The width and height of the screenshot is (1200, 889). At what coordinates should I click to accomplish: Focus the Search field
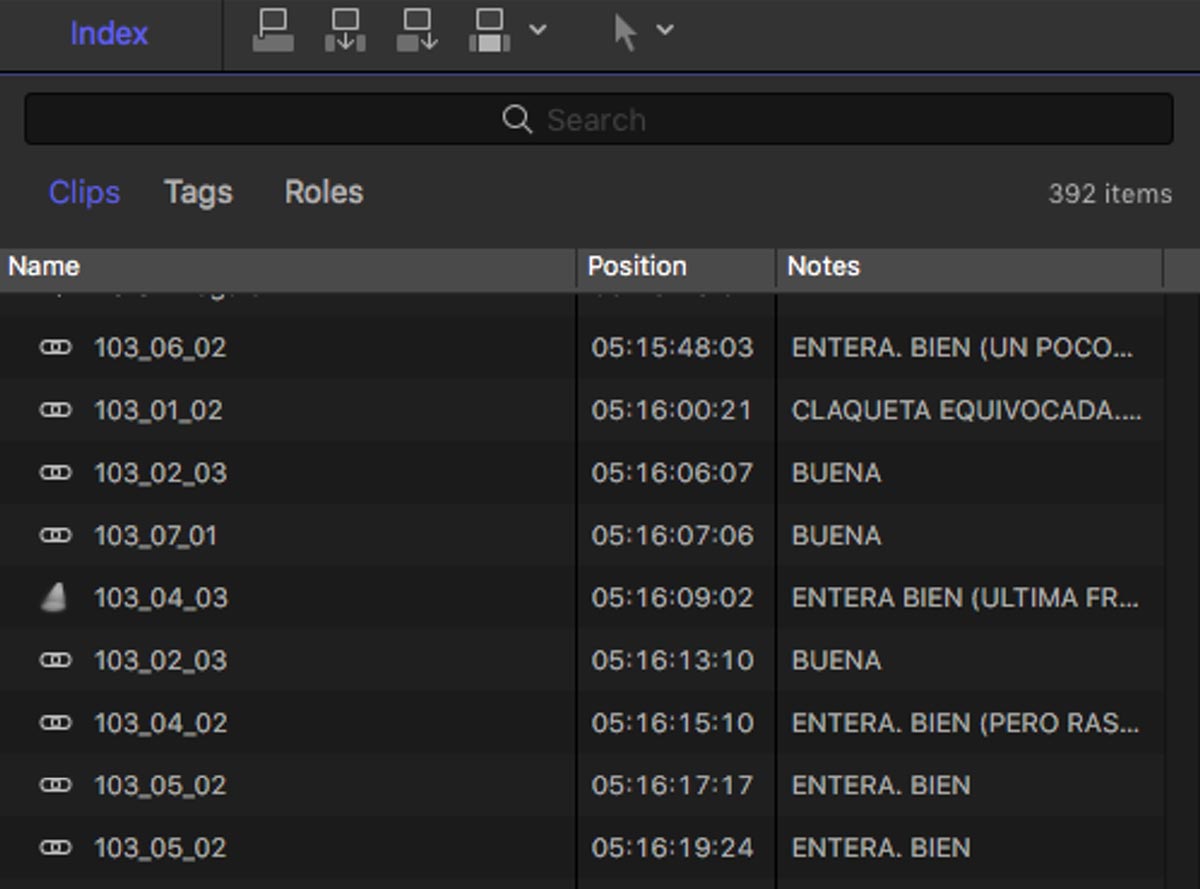(x=598, y=120)
